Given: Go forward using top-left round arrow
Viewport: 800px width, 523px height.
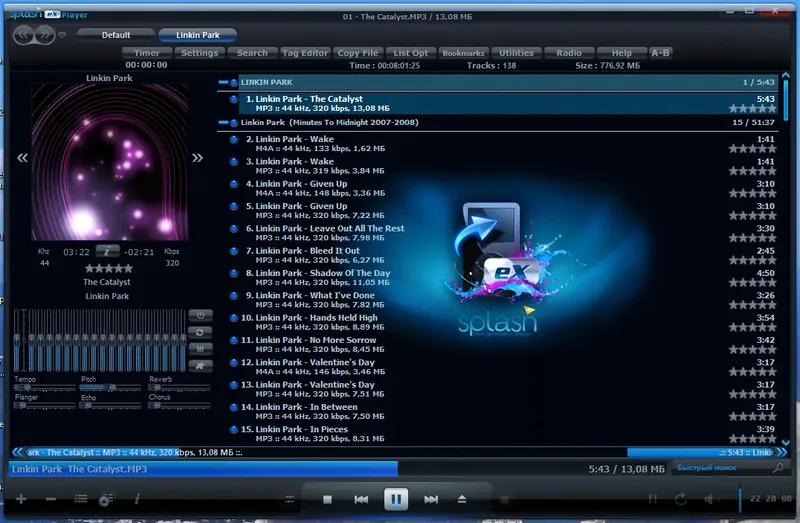Looking at the screenshot, I should tap(45, 35).
